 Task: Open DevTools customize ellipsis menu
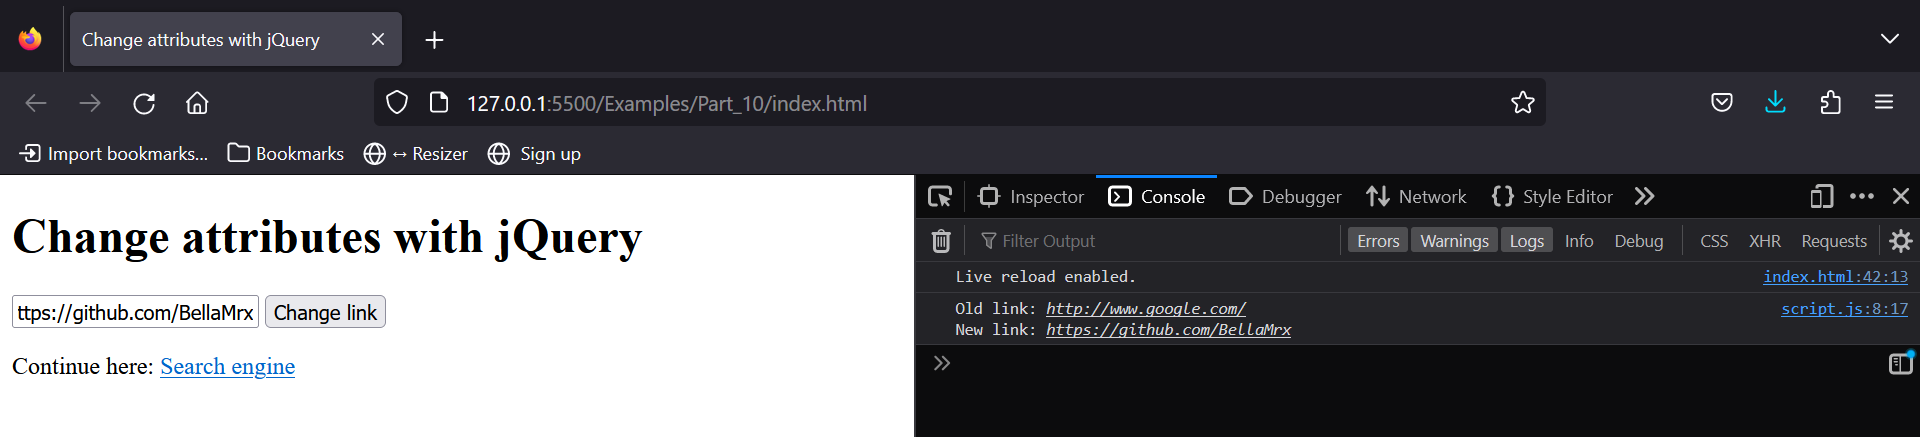pos(1861,197)
